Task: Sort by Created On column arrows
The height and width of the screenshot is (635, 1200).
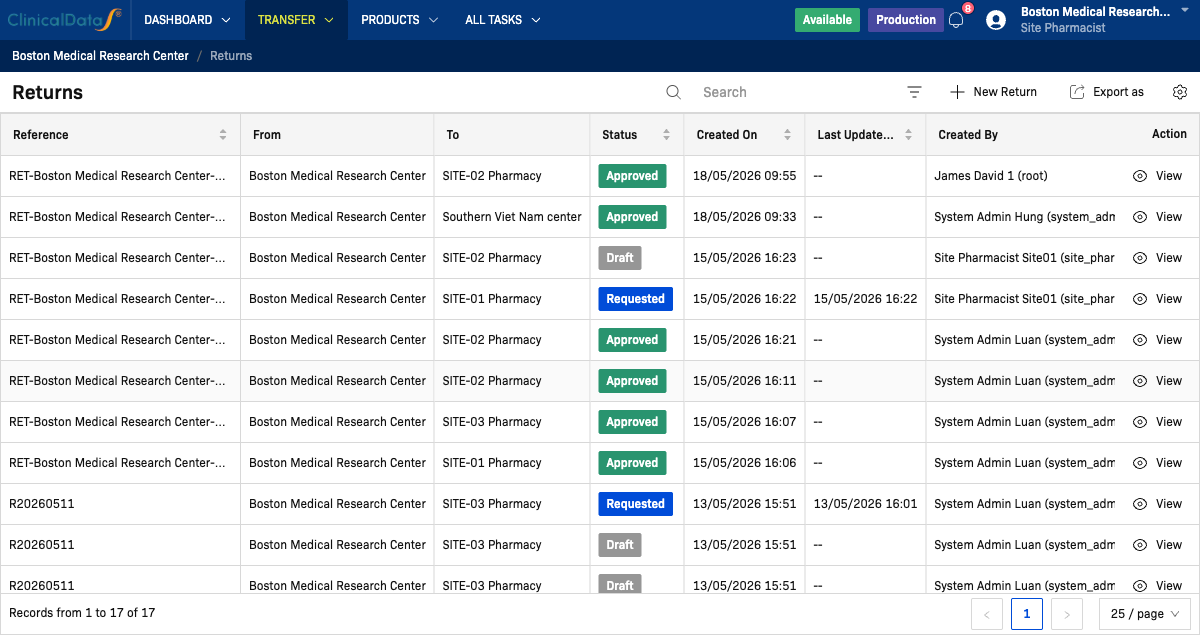Action: pyautogui.click(x=787, y=135)
